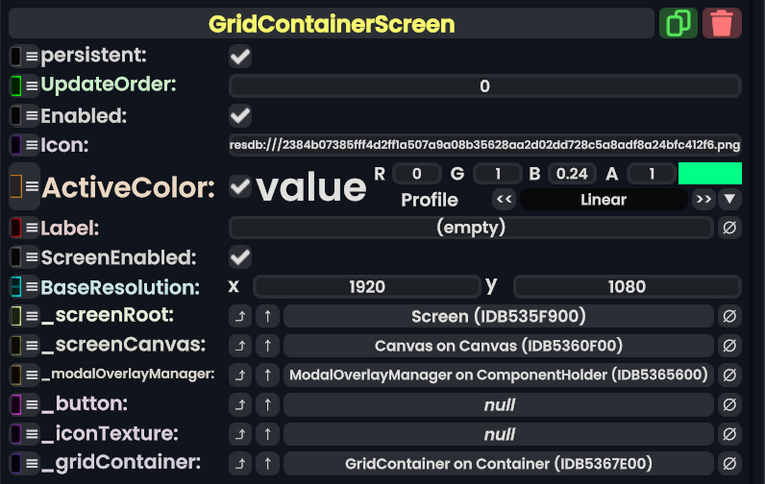Jump to _gridContainer target curved arrow
The image size is (765, 484).
point(240,463)
